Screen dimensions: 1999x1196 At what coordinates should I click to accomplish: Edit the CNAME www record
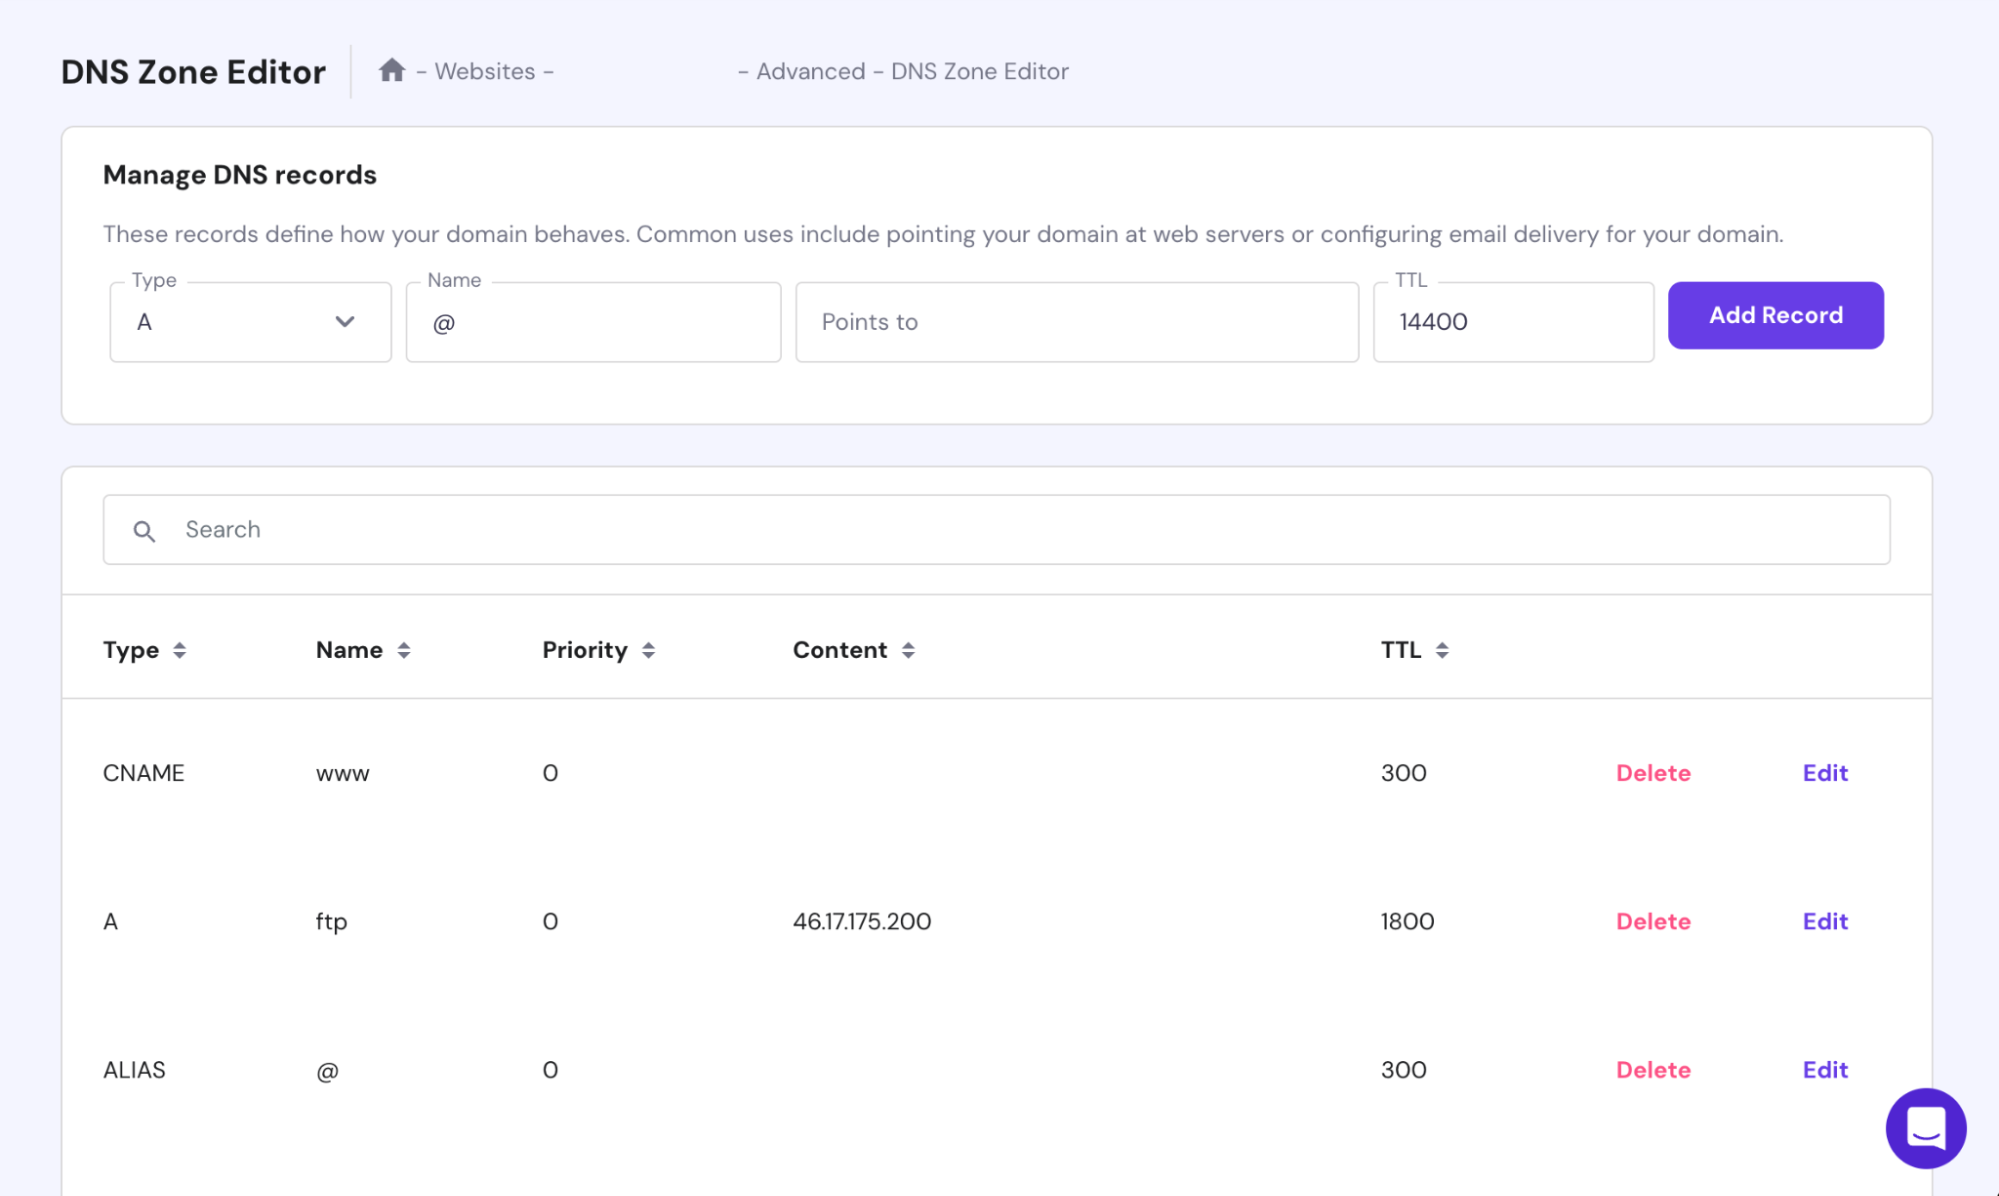[1824, 773]
